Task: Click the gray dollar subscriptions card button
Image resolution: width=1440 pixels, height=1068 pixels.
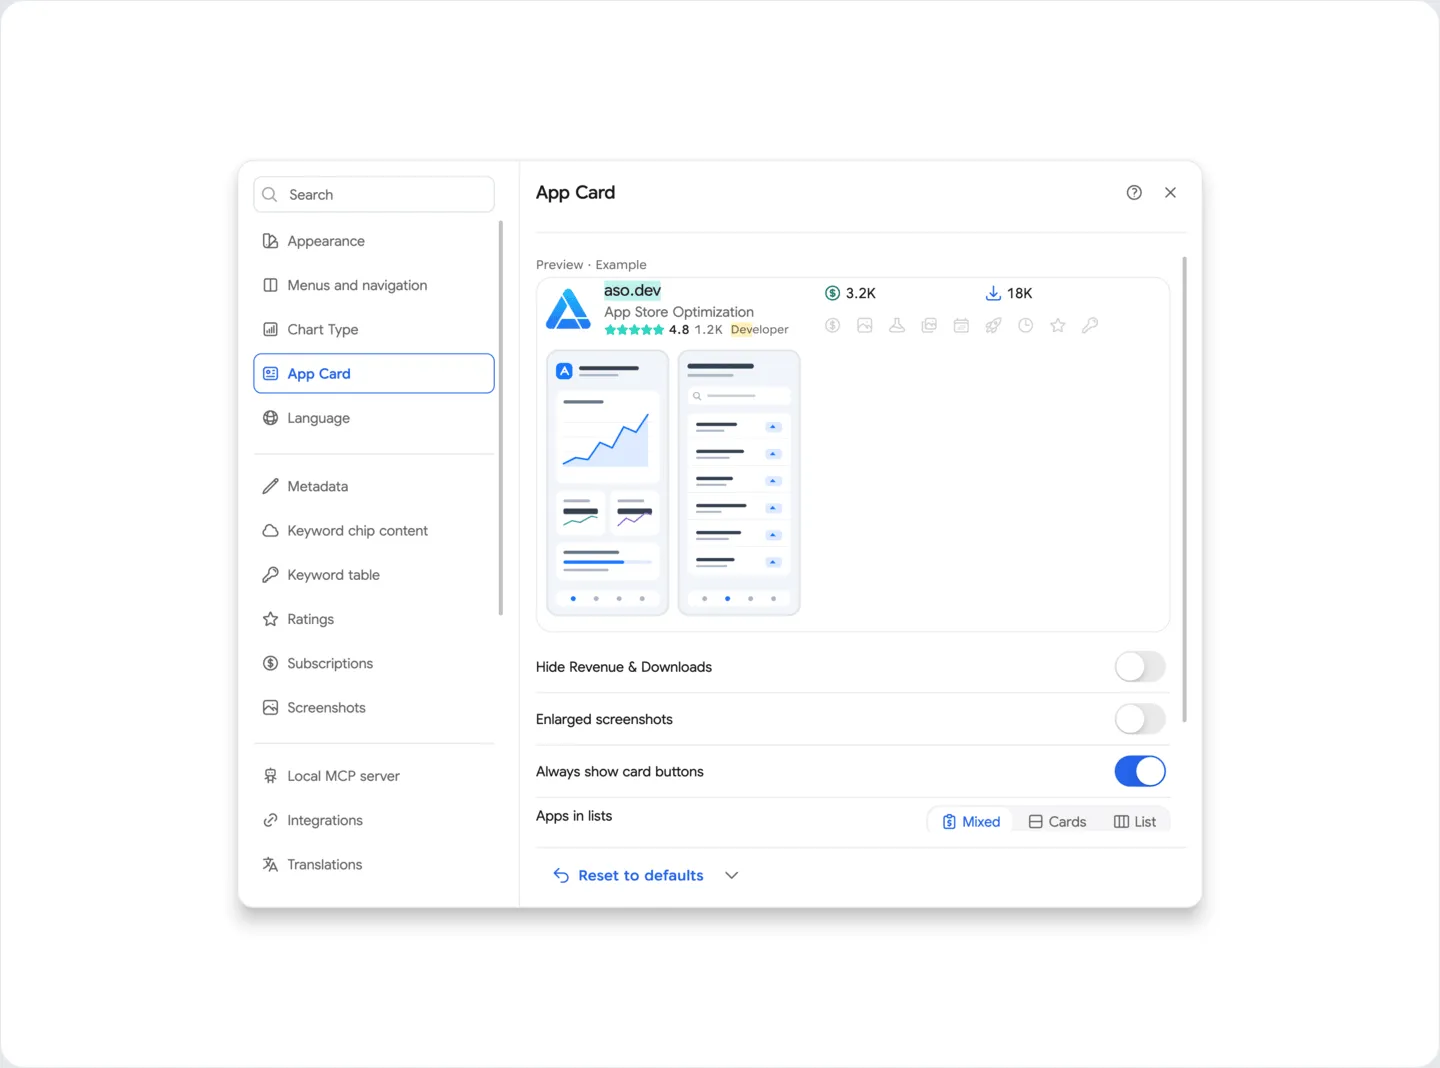Action: (833, 325)
